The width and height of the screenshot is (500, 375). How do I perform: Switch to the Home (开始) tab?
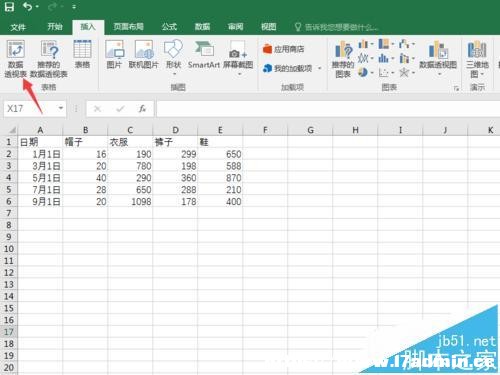click(55, 27)
